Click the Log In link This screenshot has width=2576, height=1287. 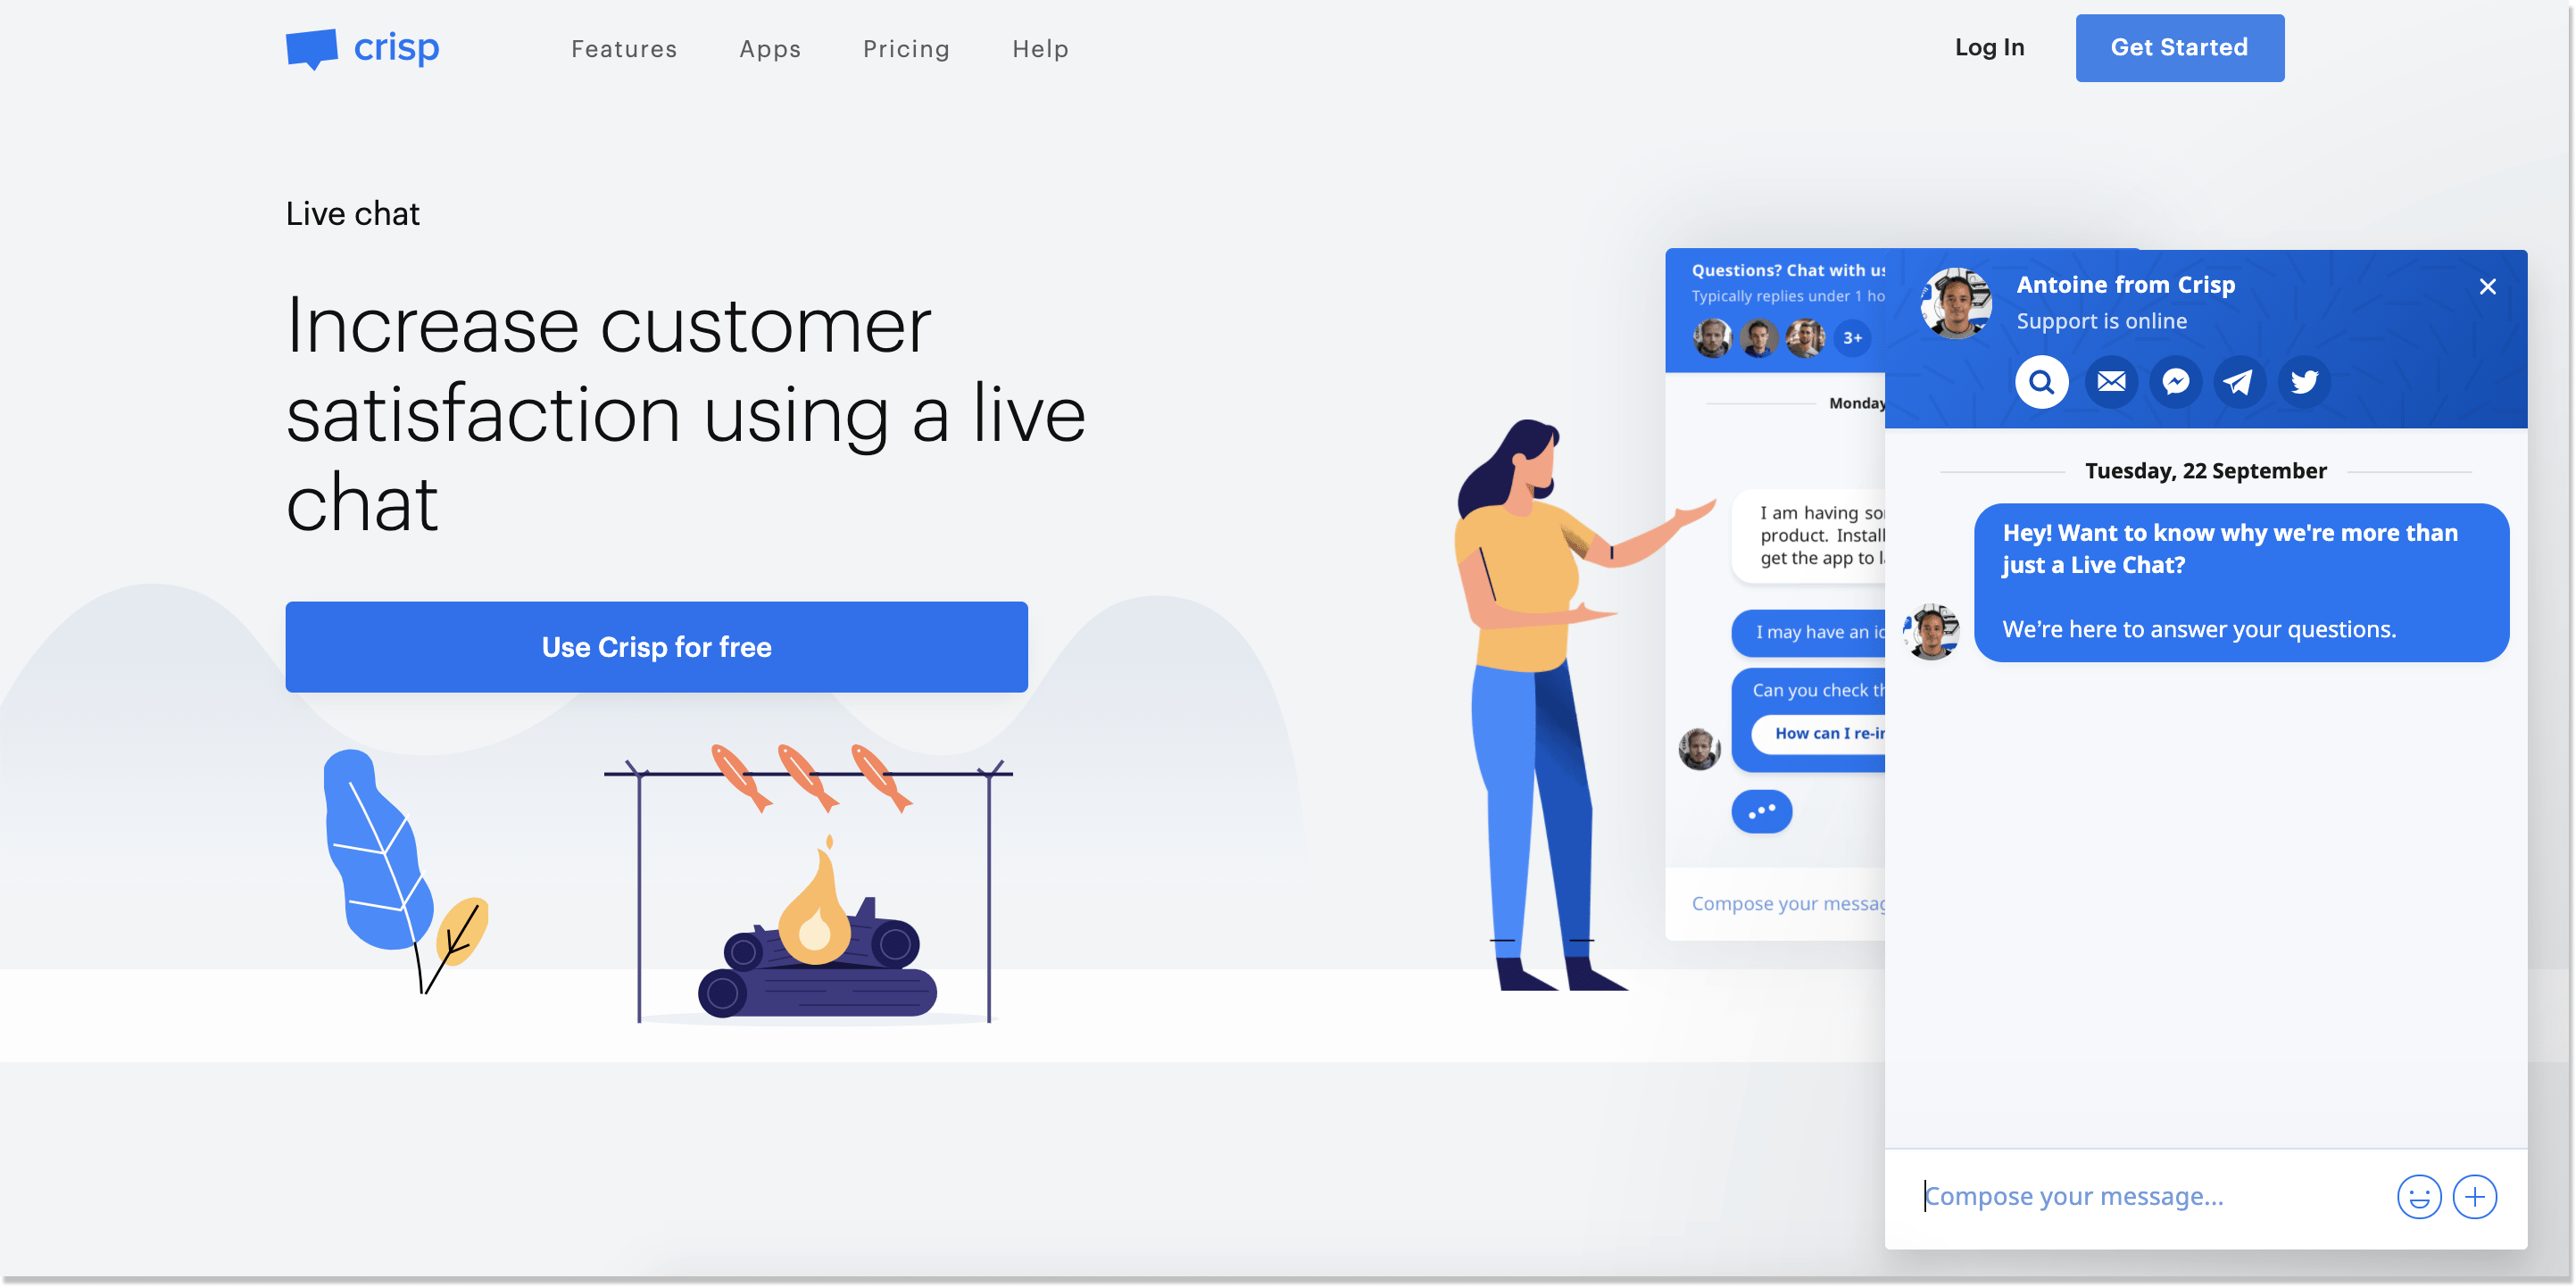pyautogui.click(x=1990, y=46)
